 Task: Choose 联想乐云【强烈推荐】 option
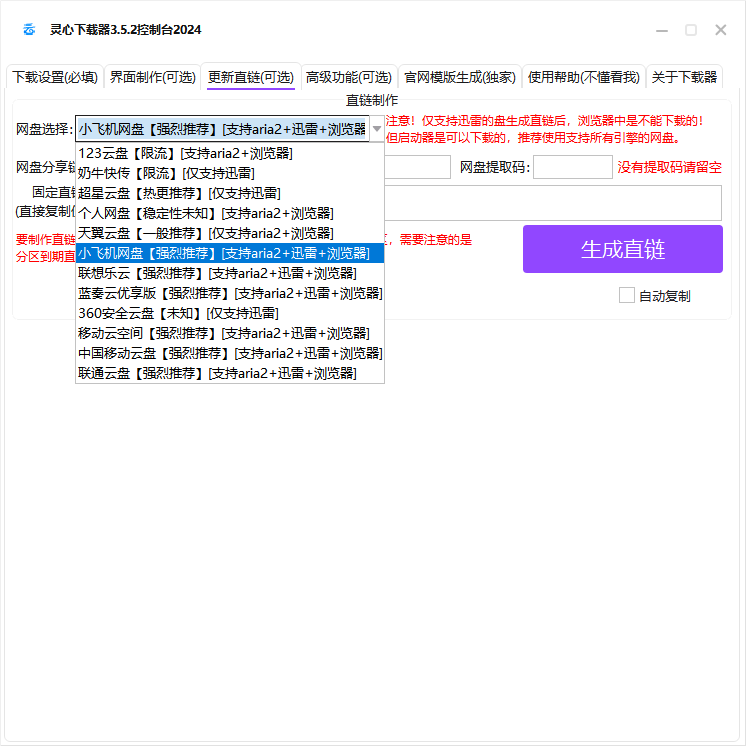(230, 273)
